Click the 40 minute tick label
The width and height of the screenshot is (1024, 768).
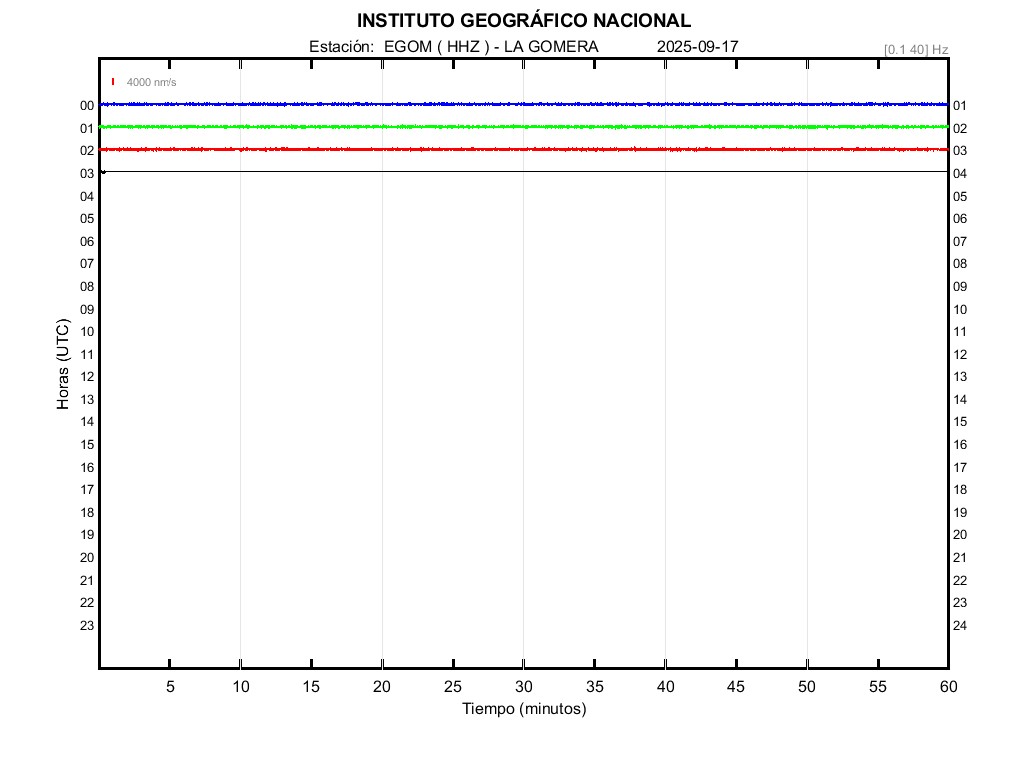click(x=665, y=686)
